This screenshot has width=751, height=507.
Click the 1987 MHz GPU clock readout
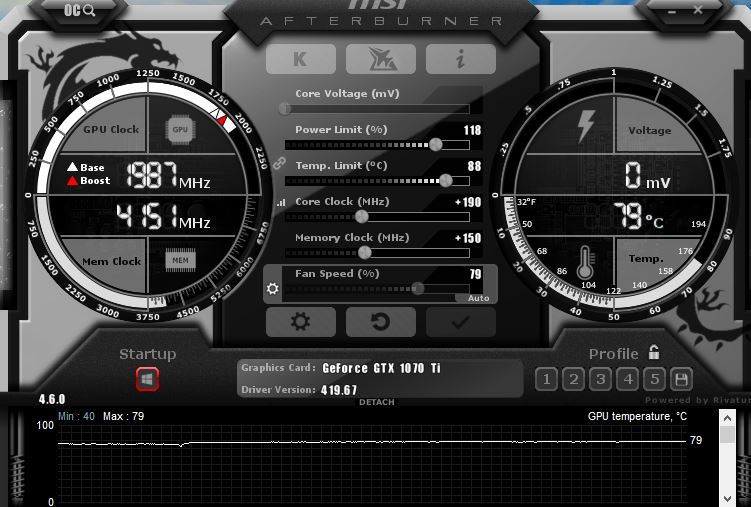coord(168,174)
